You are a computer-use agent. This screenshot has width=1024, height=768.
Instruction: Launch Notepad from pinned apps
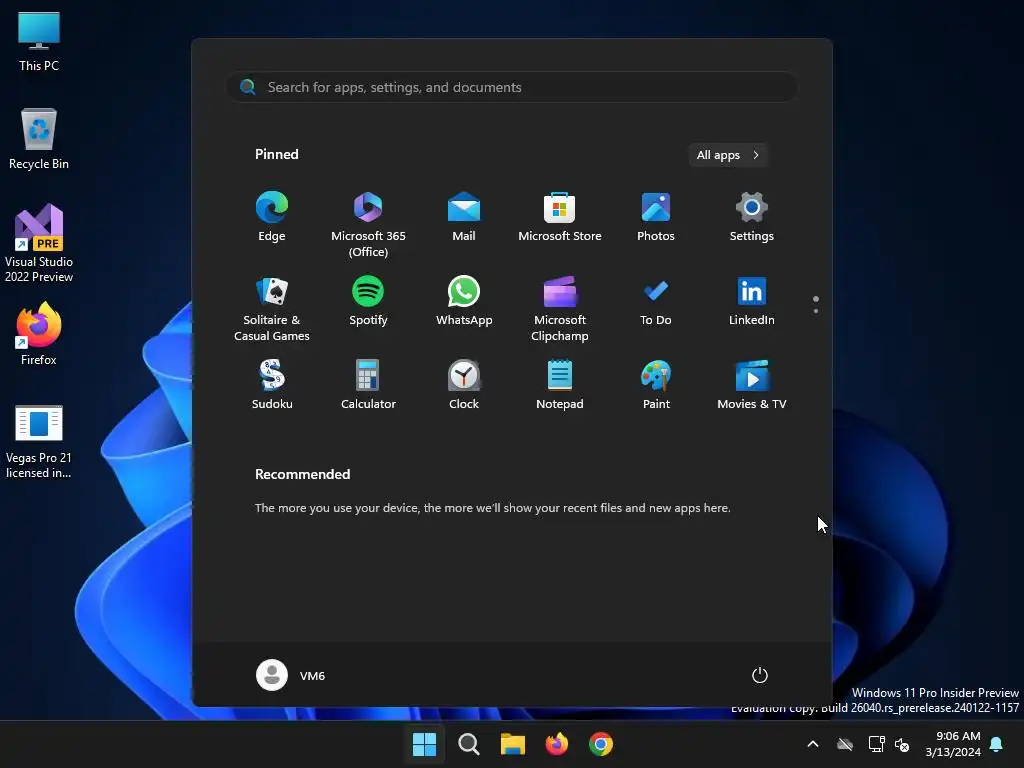click(560, 385)
